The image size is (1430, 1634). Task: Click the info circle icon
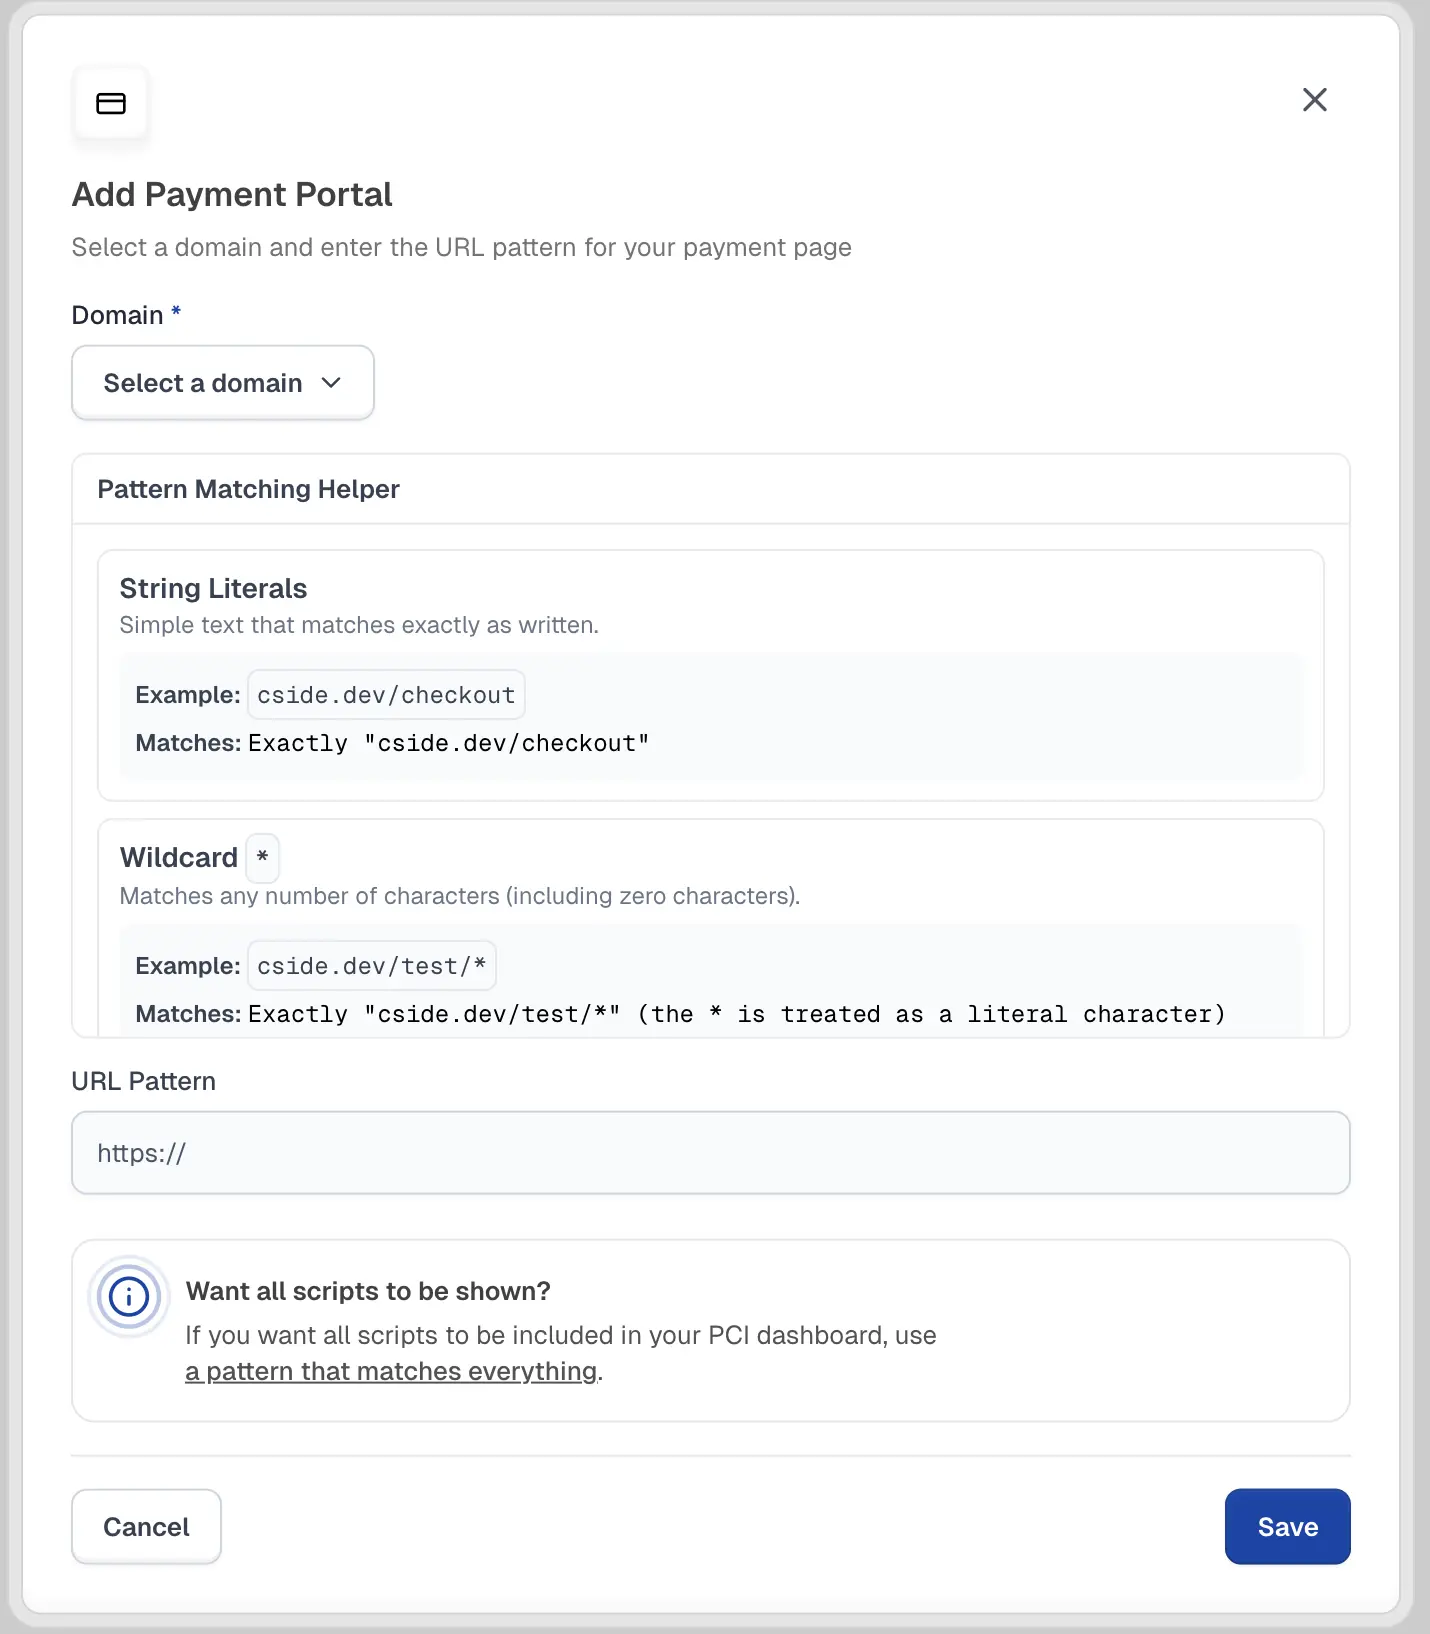(x=129, y=1296)
